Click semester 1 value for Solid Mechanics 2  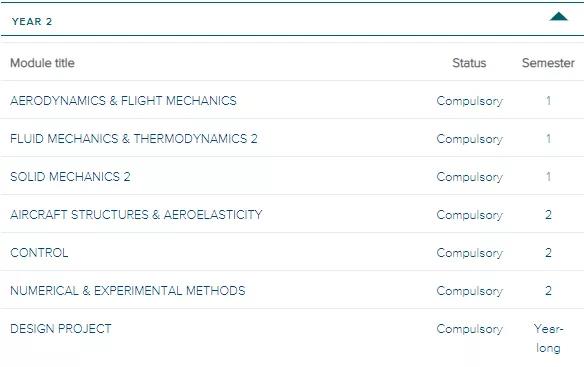click(548, 177)
